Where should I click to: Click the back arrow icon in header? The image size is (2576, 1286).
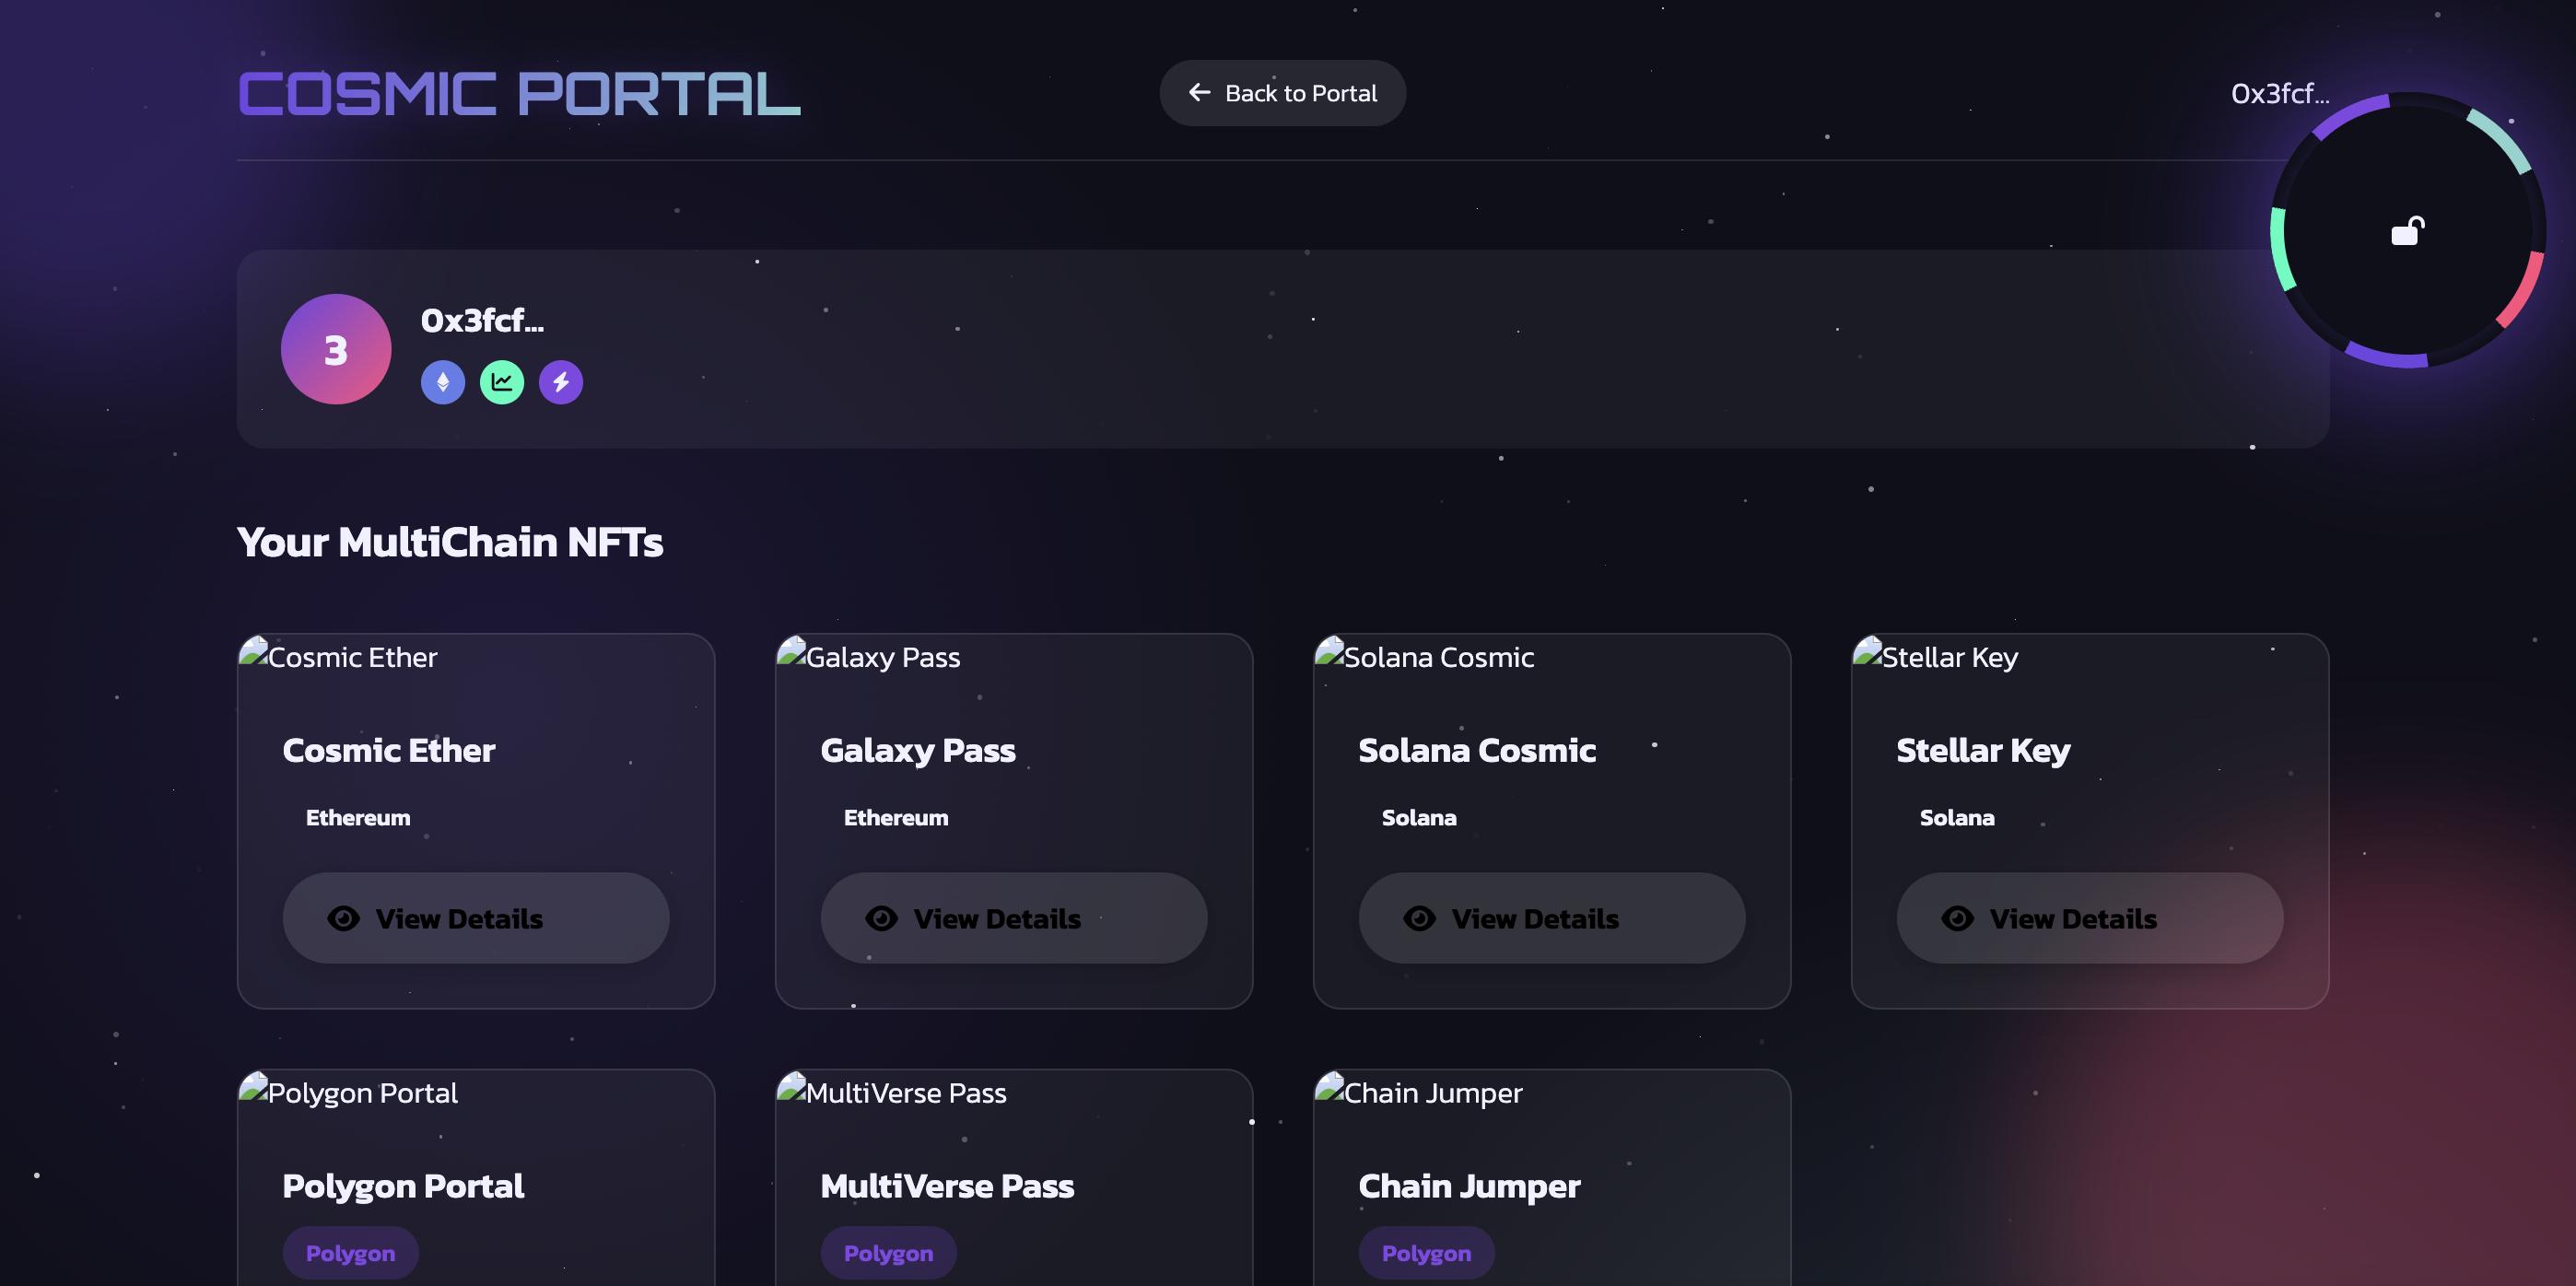pos(1199,93)
